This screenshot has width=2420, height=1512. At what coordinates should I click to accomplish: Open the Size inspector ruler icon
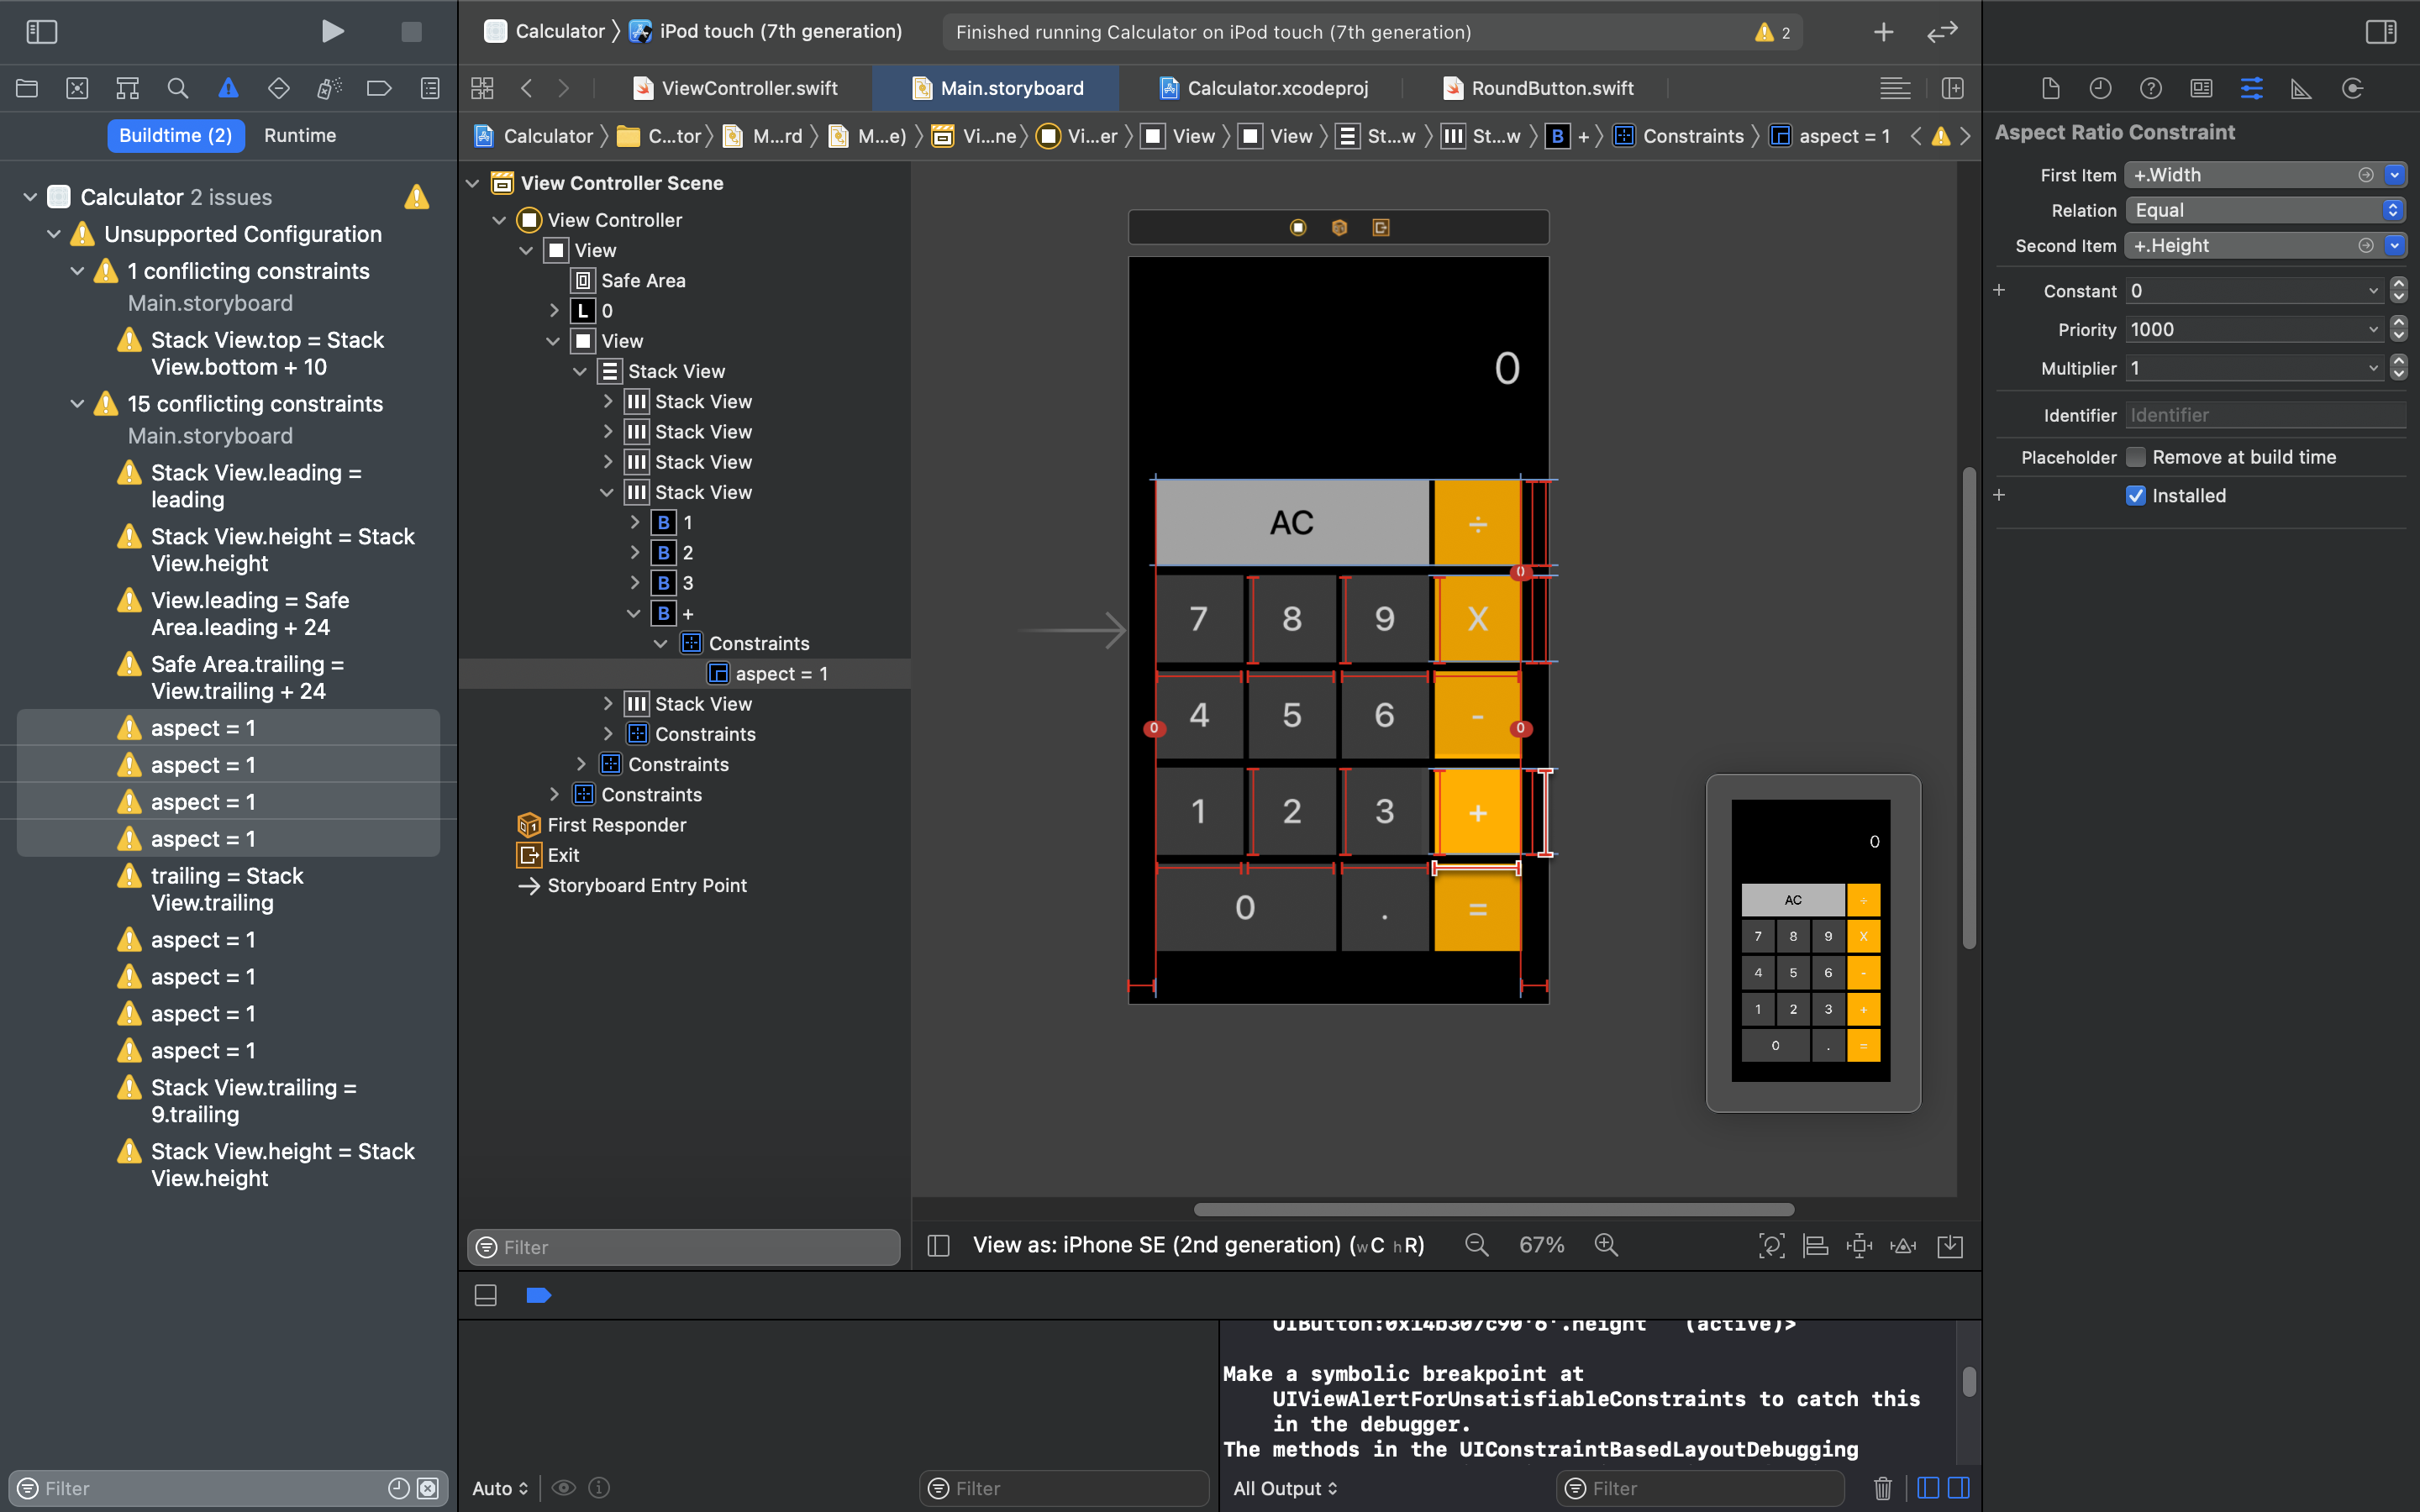point(2301,88)
